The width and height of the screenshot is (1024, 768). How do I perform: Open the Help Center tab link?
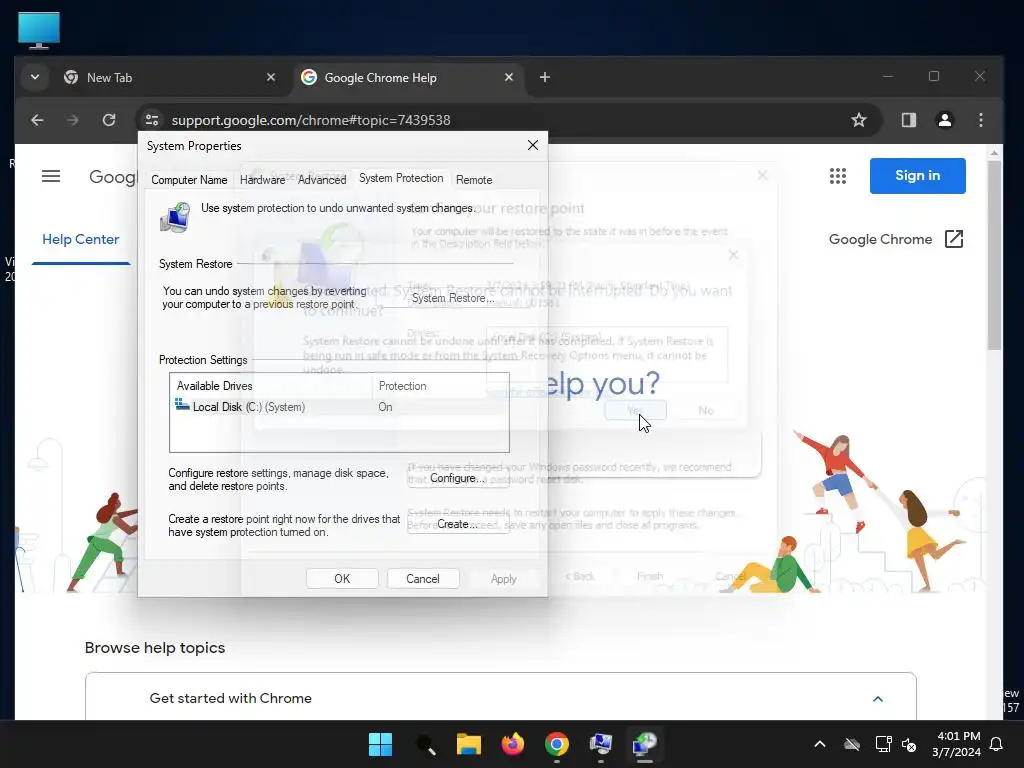[x=80, y=240]
